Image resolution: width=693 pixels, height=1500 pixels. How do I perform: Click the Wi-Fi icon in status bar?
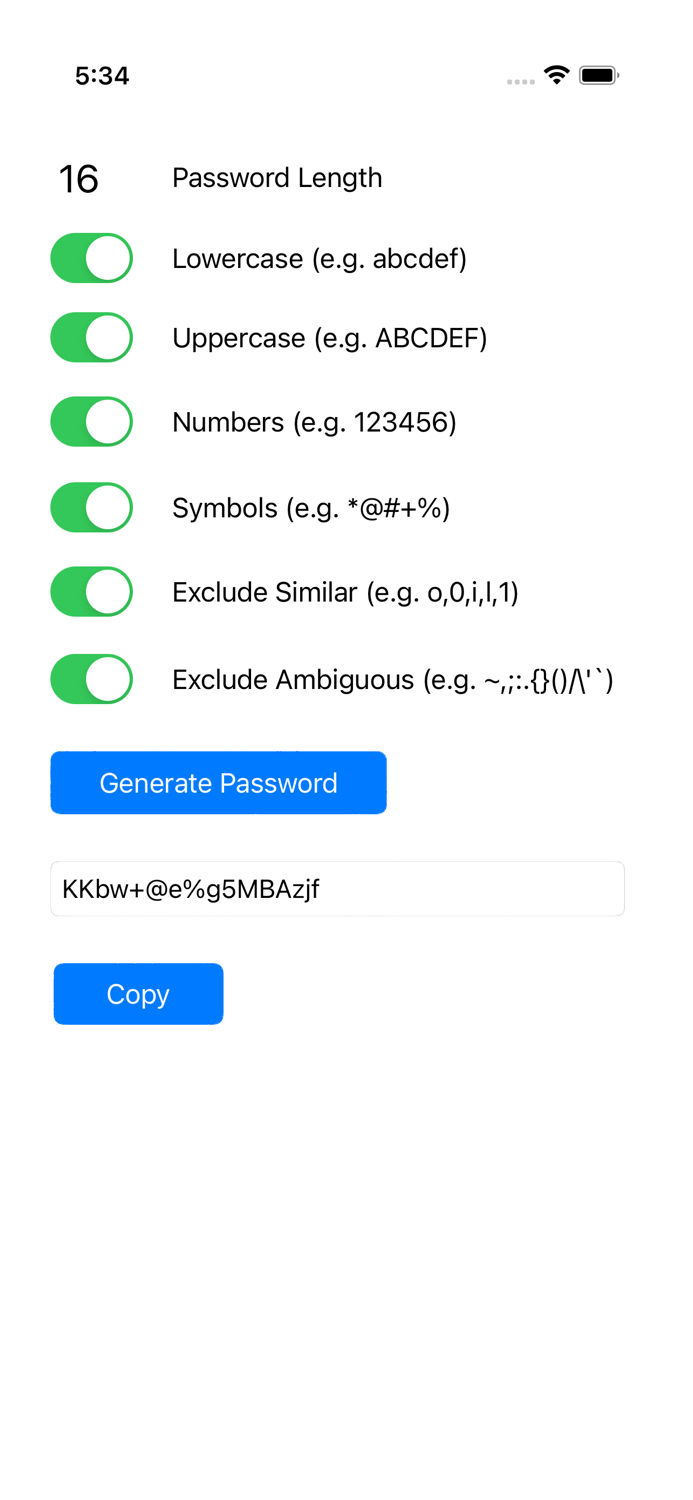point(556,74)
